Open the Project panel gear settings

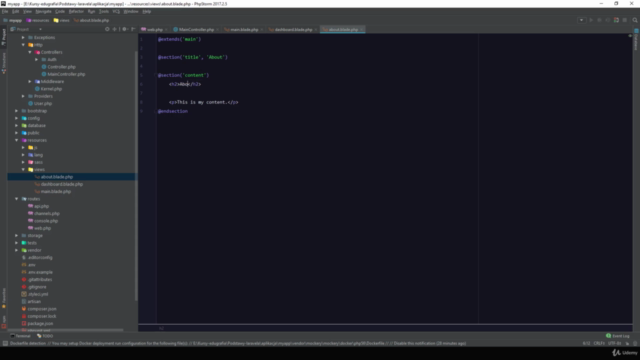click(x=125, y=29)
